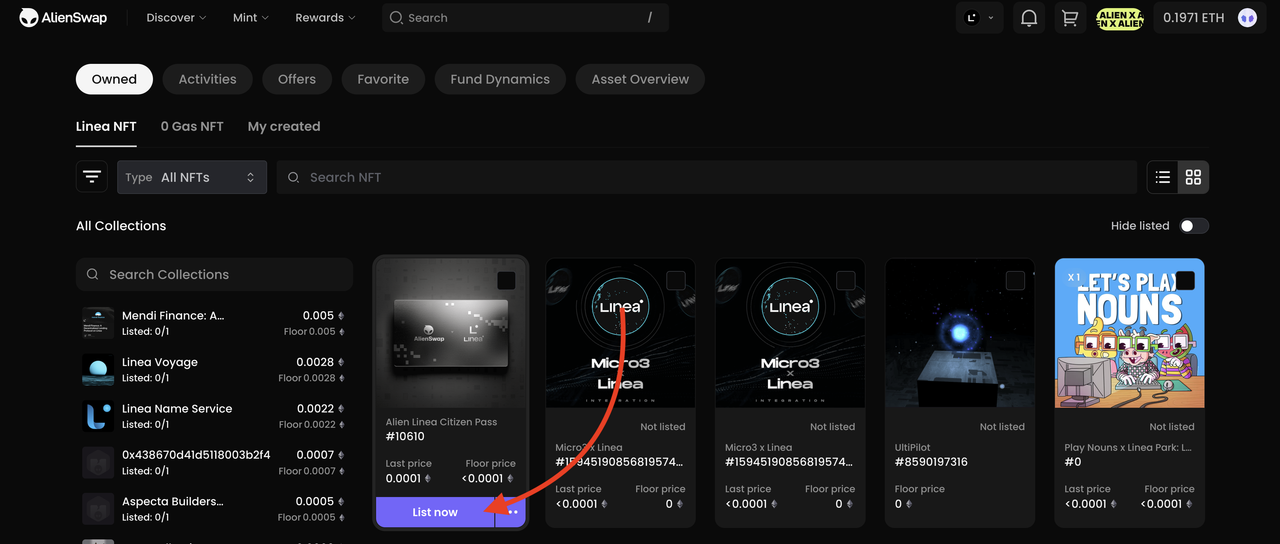
Task: Click the All Collections heading
Action: pos(121,226)
